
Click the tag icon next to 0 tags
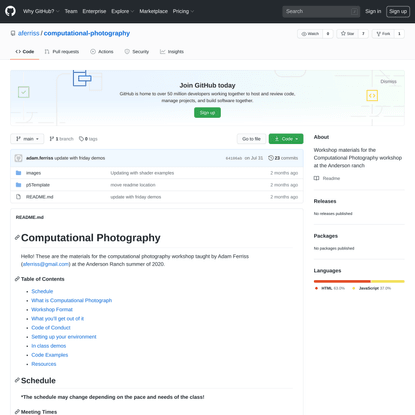pyautogui.click(x=81, y=139)
